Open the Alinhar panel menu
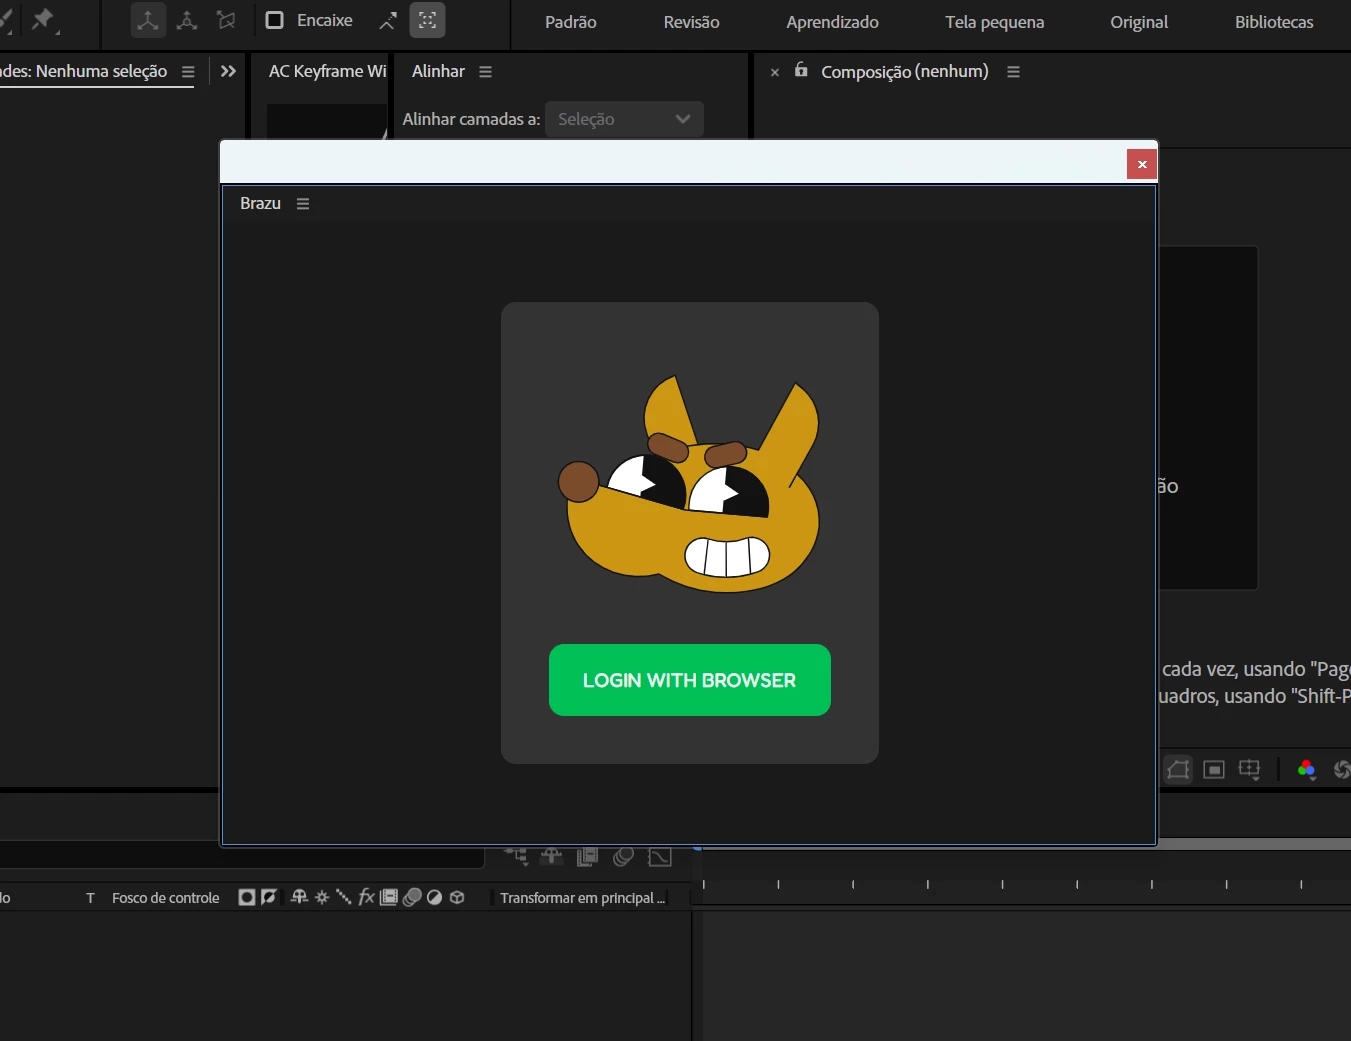Image resolution: width=1351 pixels, height=1041 pixels. pos(486,72)
